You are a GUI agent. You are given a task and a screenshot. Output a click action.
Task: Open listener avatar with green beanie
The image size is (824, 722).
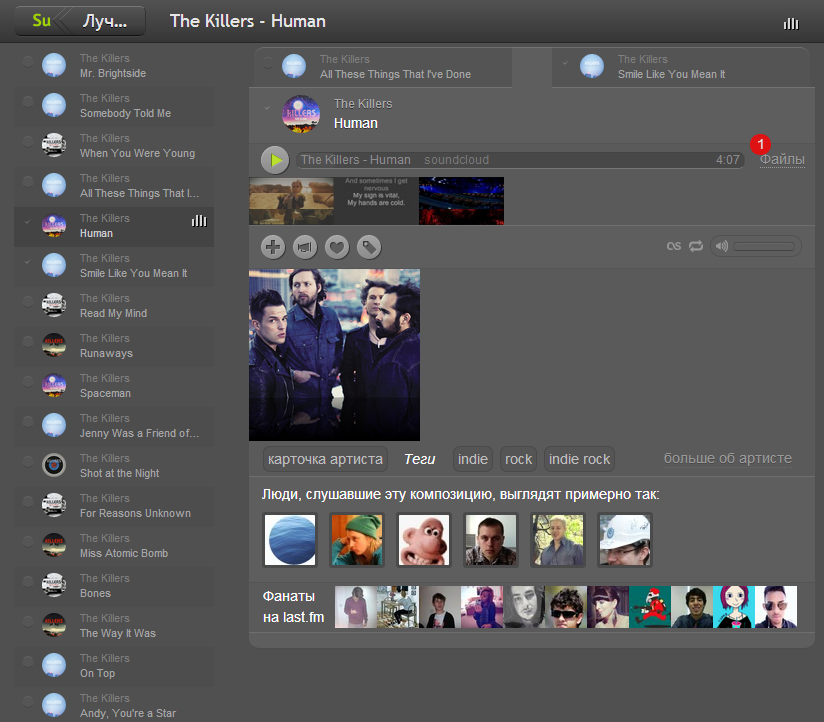coord(357,540)
